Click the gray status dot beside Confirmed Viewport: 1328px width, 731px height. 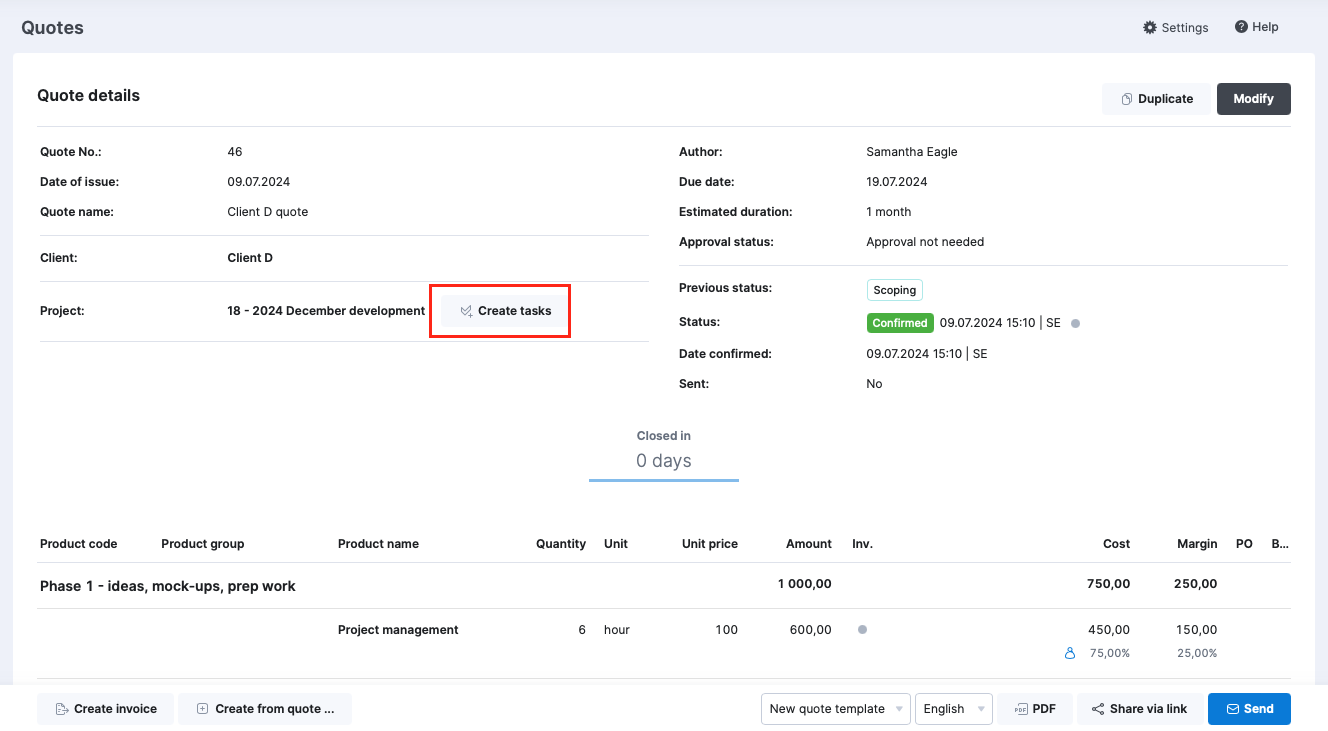1075,322
